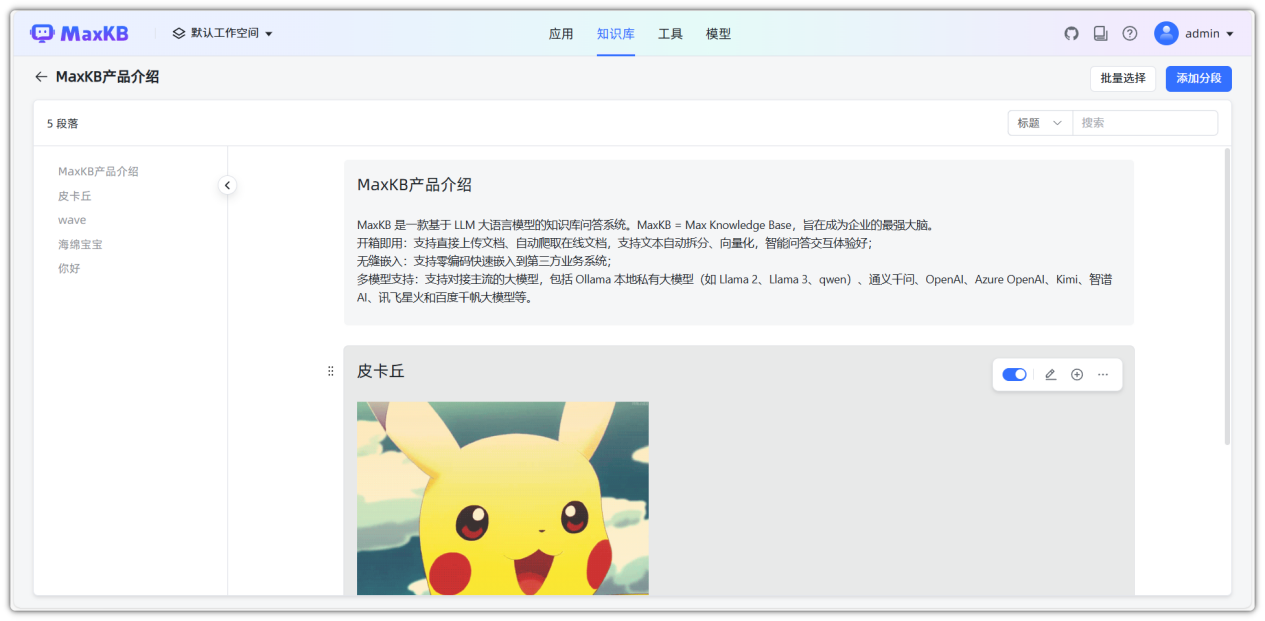Click the drag handle beside 皮卡丘
Screen dimensions: 1265x621
[x=331, y=371]
